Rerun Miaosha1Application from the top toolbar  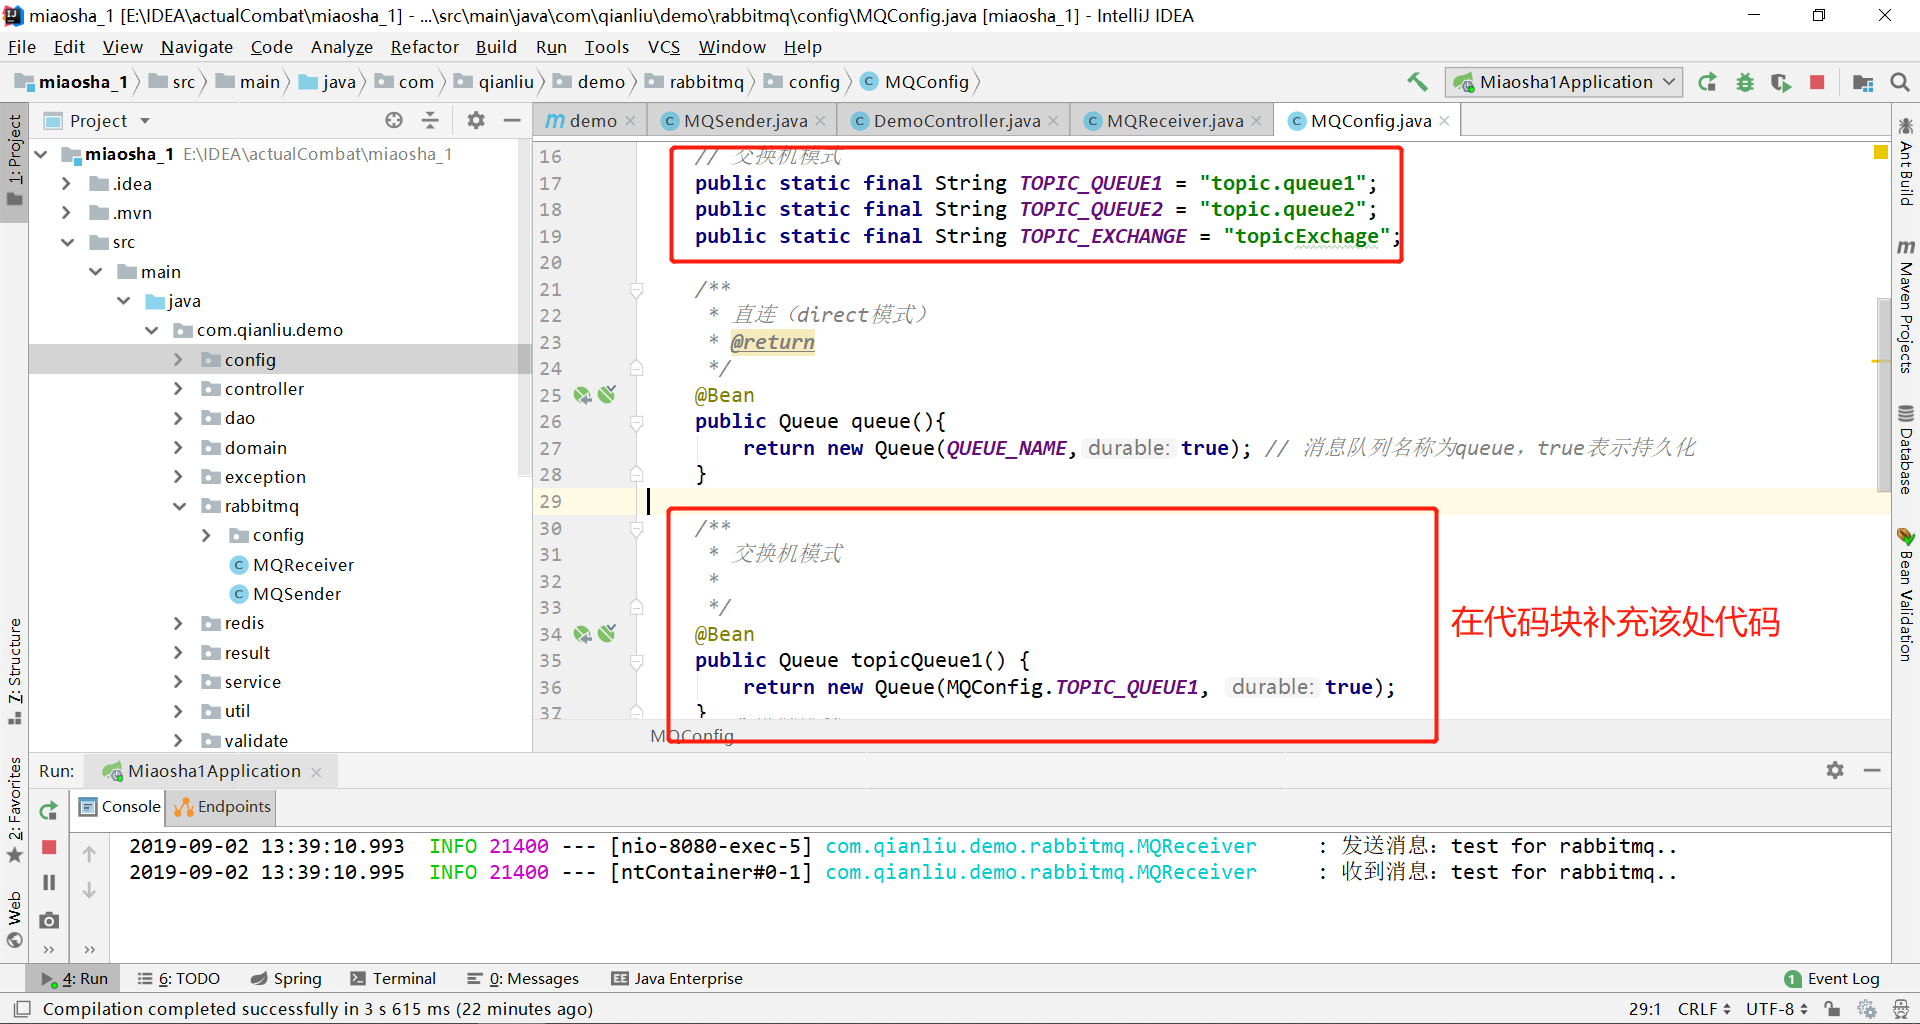[x=1708, y=82]
